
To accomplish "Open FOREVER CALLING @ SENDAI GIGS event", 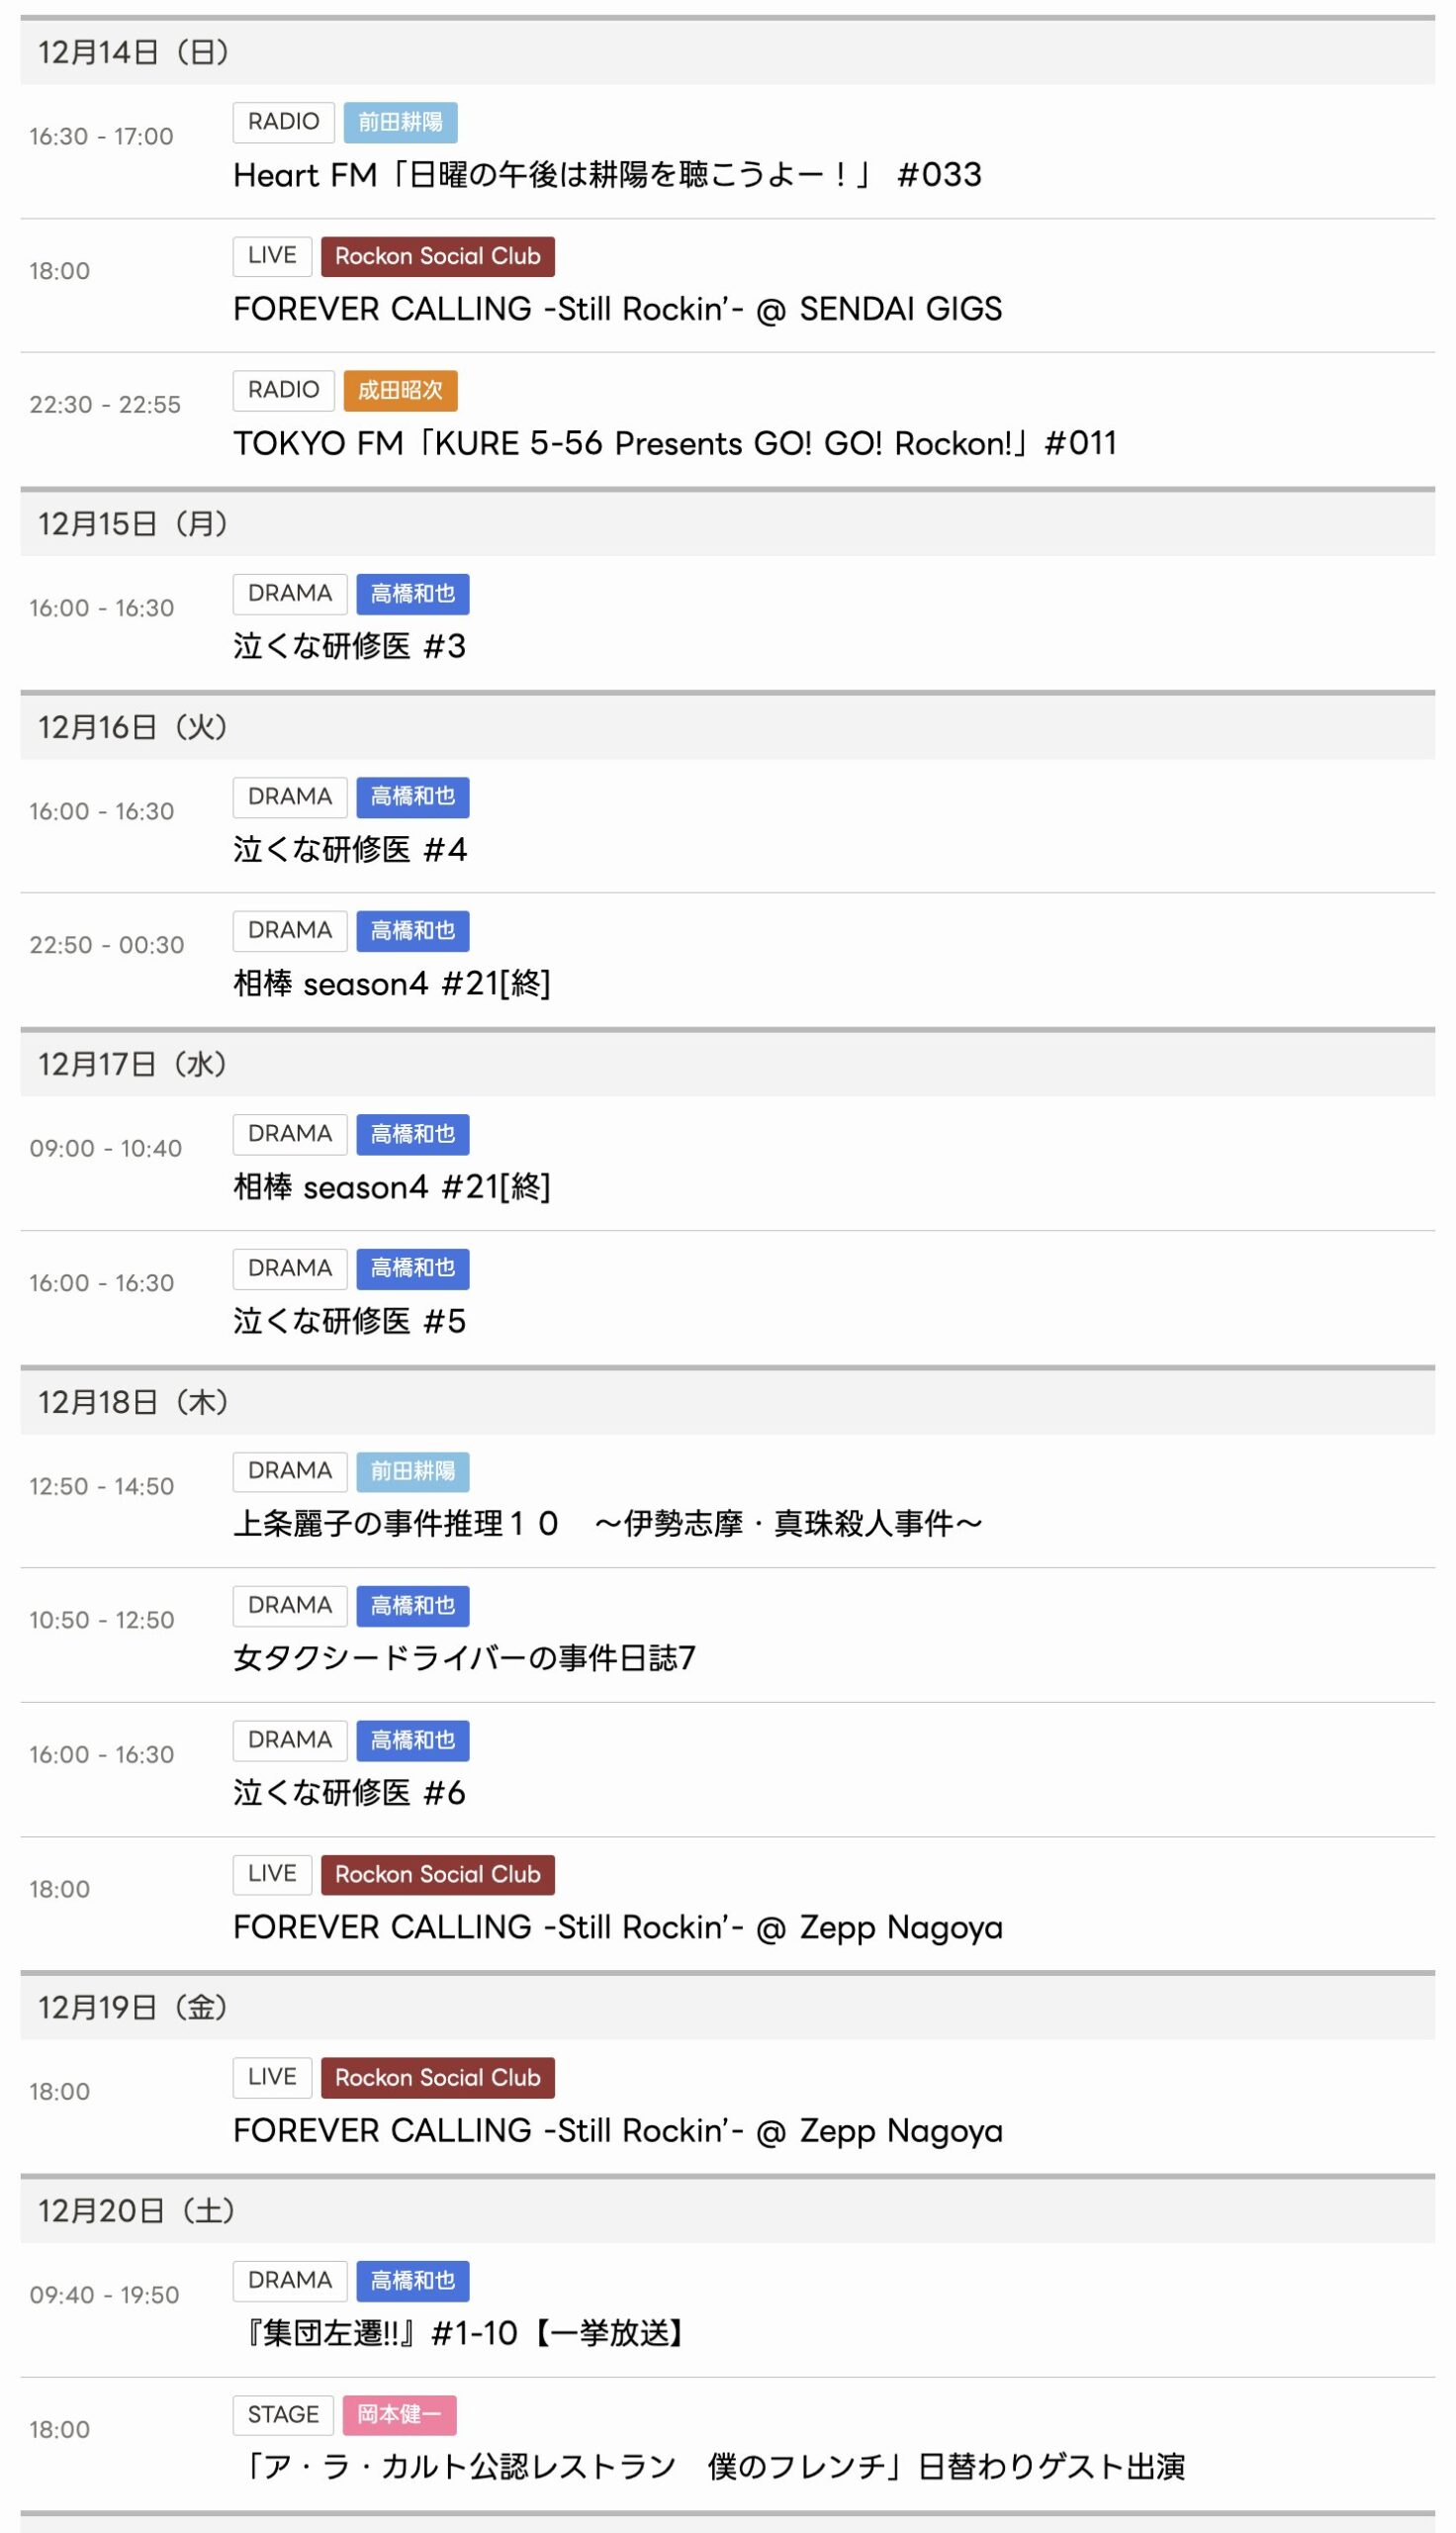I will coord(617,309).
